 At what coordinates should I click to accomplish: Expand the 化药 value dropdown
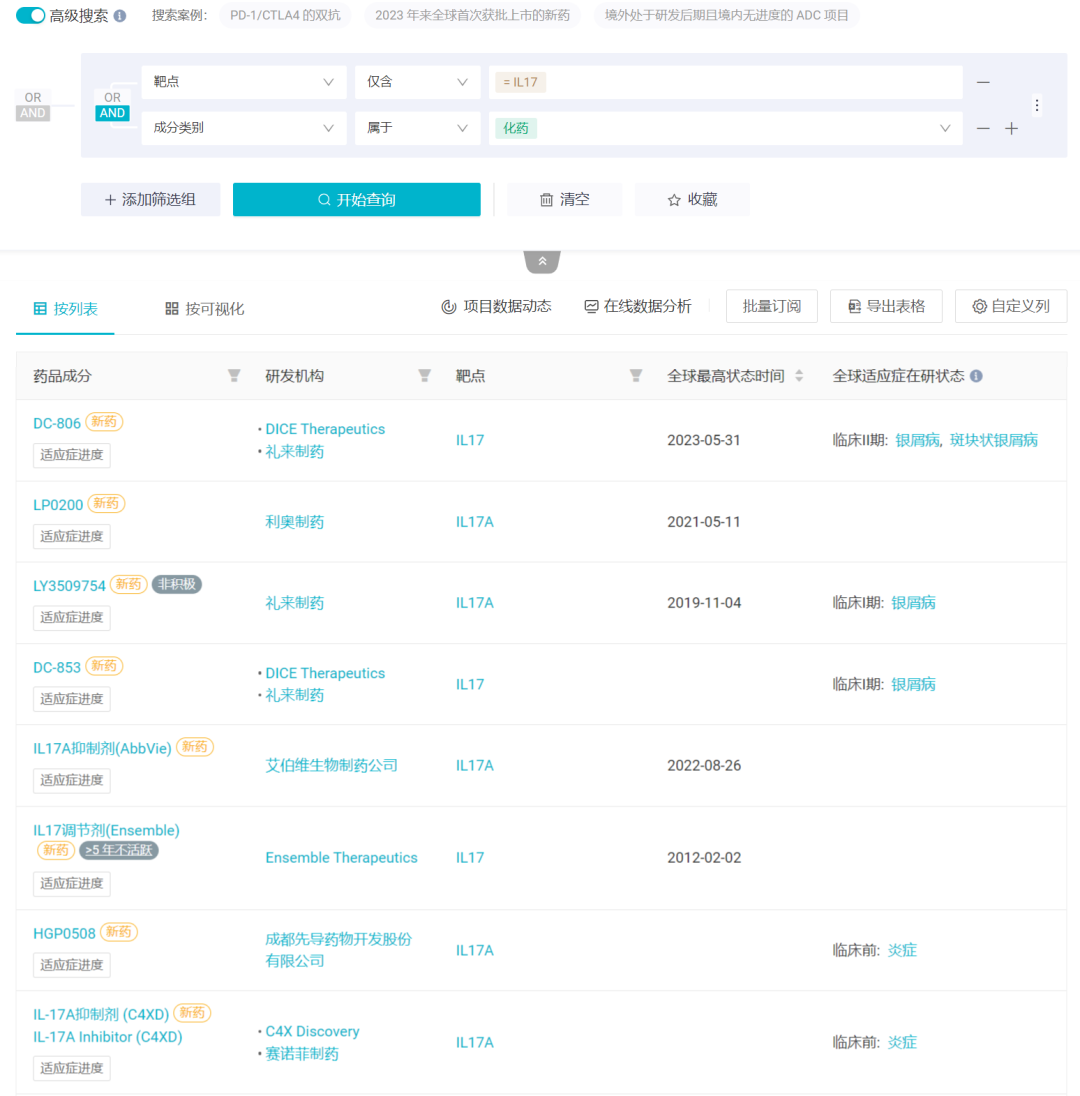click(944, 128)
